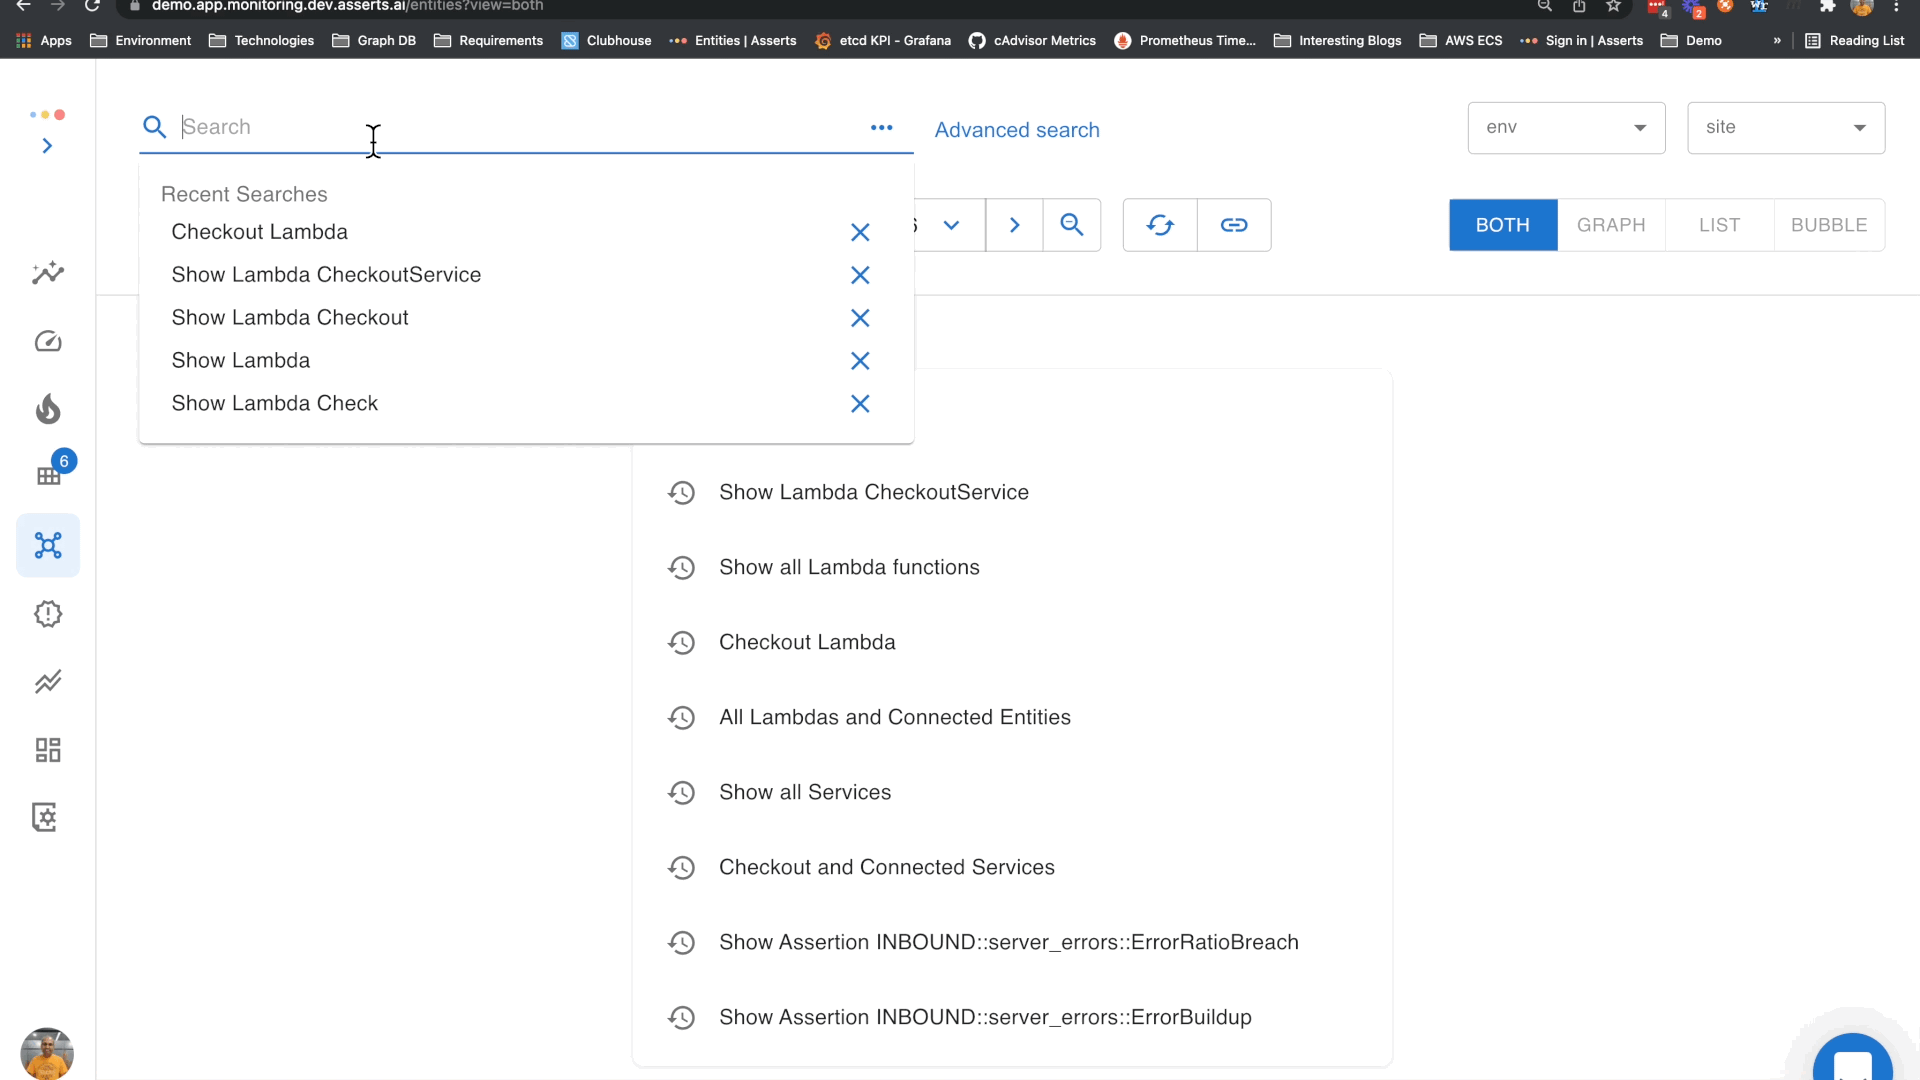Click the speedometer dashboard sidebar icon
The height and width of the screenshot is (1080, 1920).
pos(48,341)
